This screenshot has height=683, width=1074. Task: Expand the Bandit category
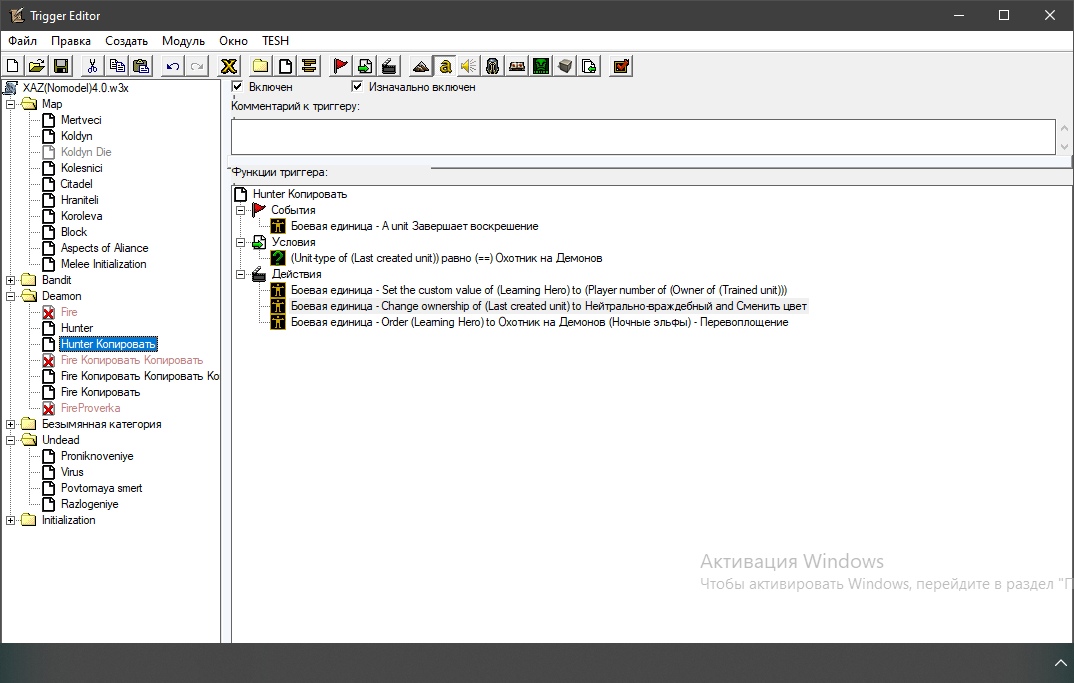10,280
